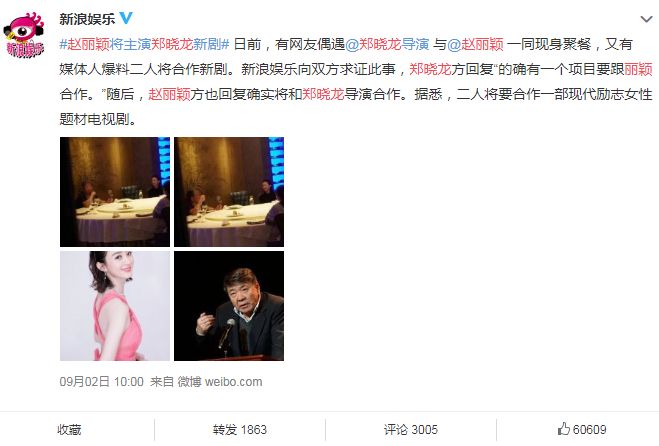This screenshot has width=659, height=446.
Task: Open the 新浪娱乐 avatar icon
Action: [x=24, y=35]
